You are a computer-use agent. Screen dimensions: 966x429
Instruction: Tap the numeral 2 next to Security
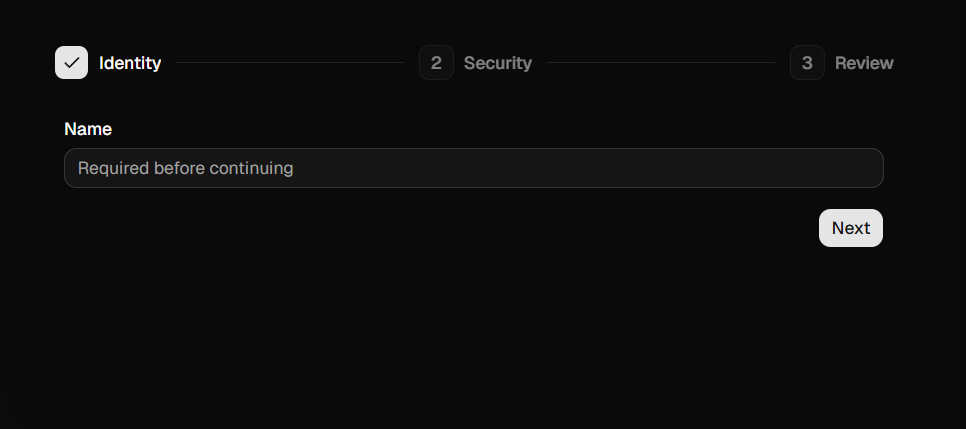436,63
